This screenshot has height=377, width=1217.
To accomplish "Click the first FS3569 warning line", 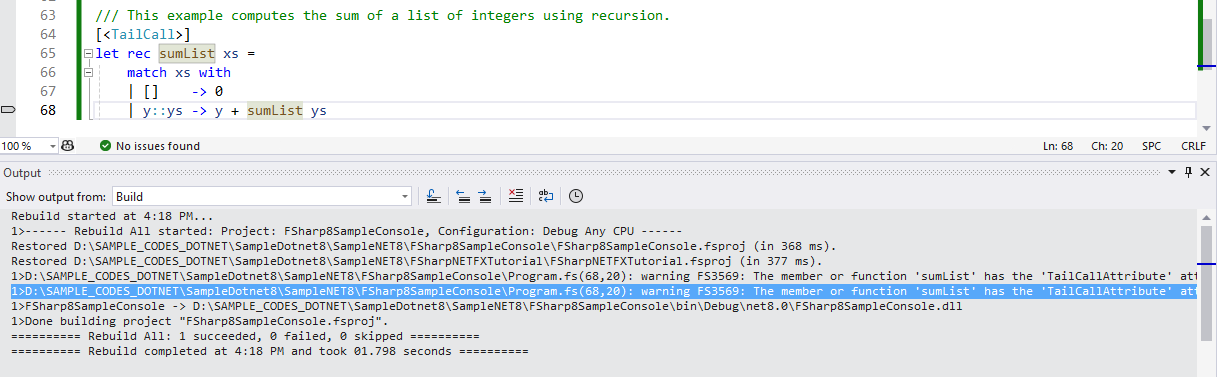I will pos(603,275).
